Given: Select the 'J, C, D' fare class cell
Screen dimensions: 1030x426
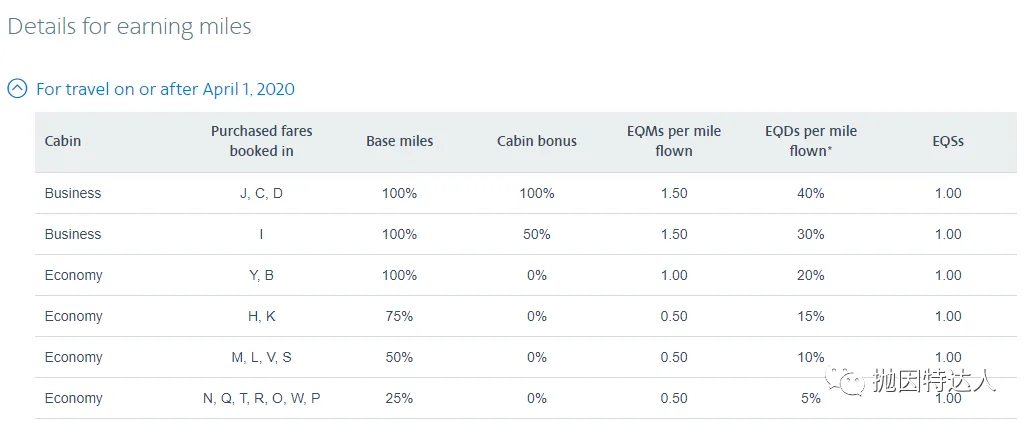Looking at the screenshot, I should 261,194.
